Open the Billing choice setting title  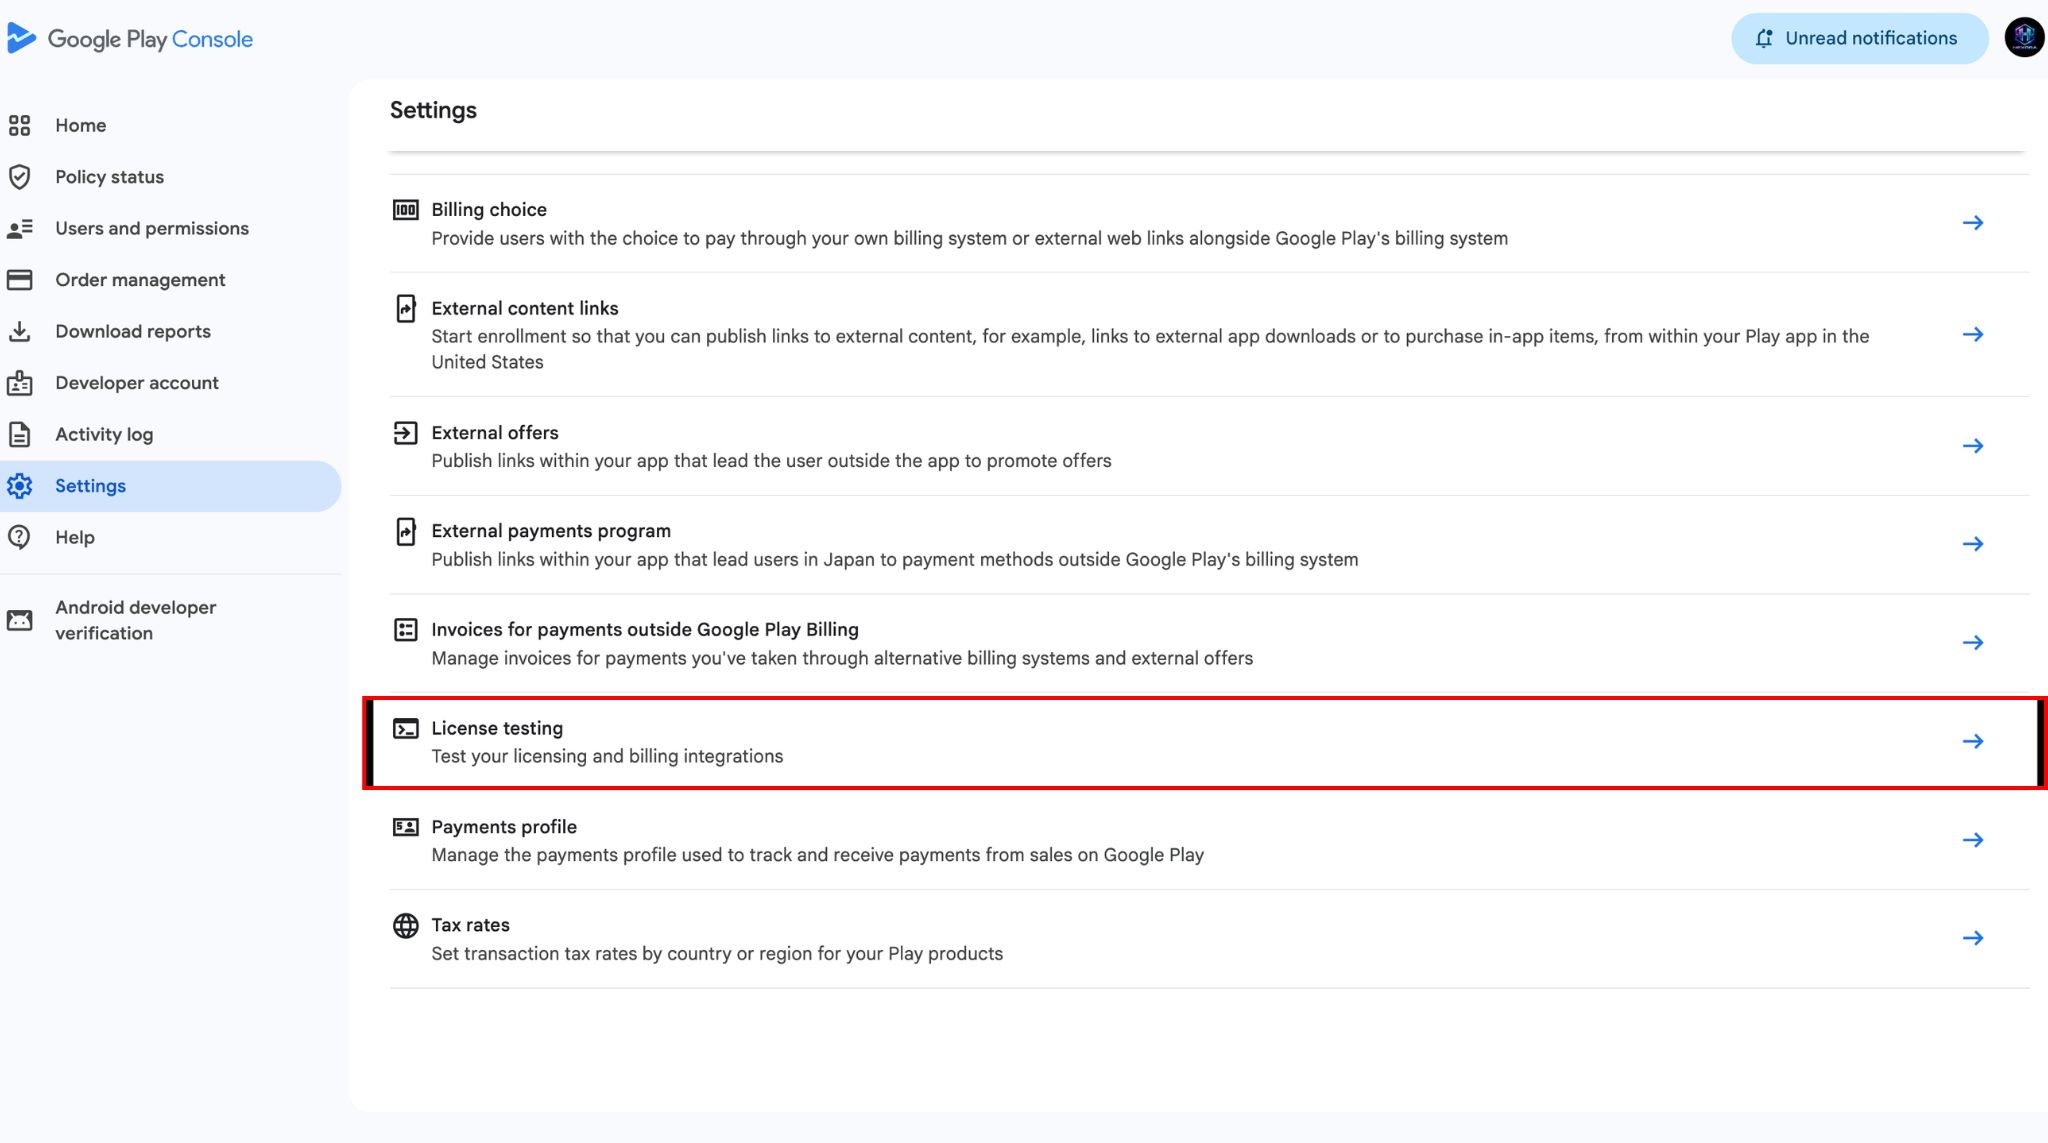(489, 209)
